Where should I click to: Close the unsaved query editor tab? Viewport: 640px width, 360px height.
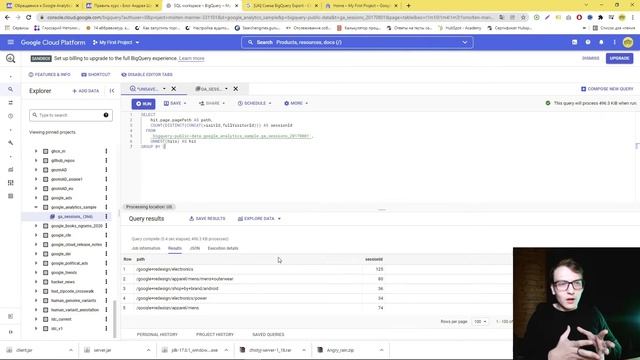point(173,89)
